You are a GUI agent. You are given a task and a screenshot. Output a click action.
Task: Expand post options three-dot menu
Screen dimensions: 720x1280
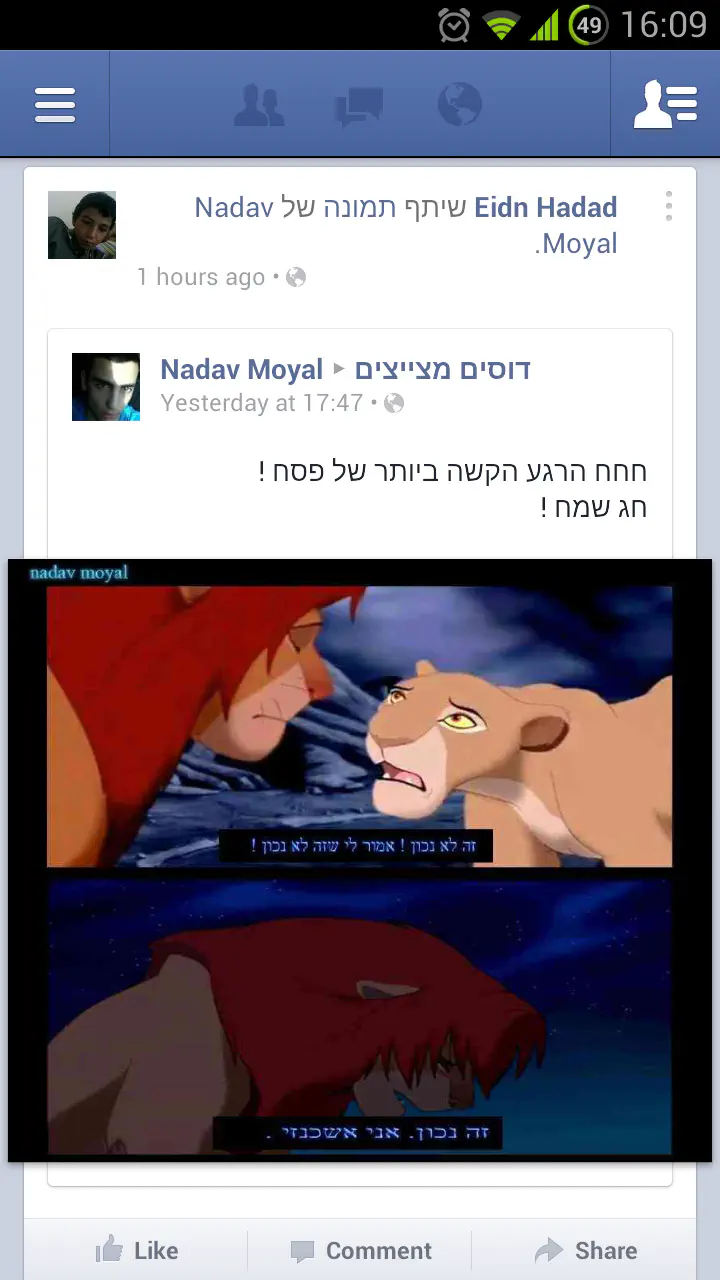click(668, 207)
